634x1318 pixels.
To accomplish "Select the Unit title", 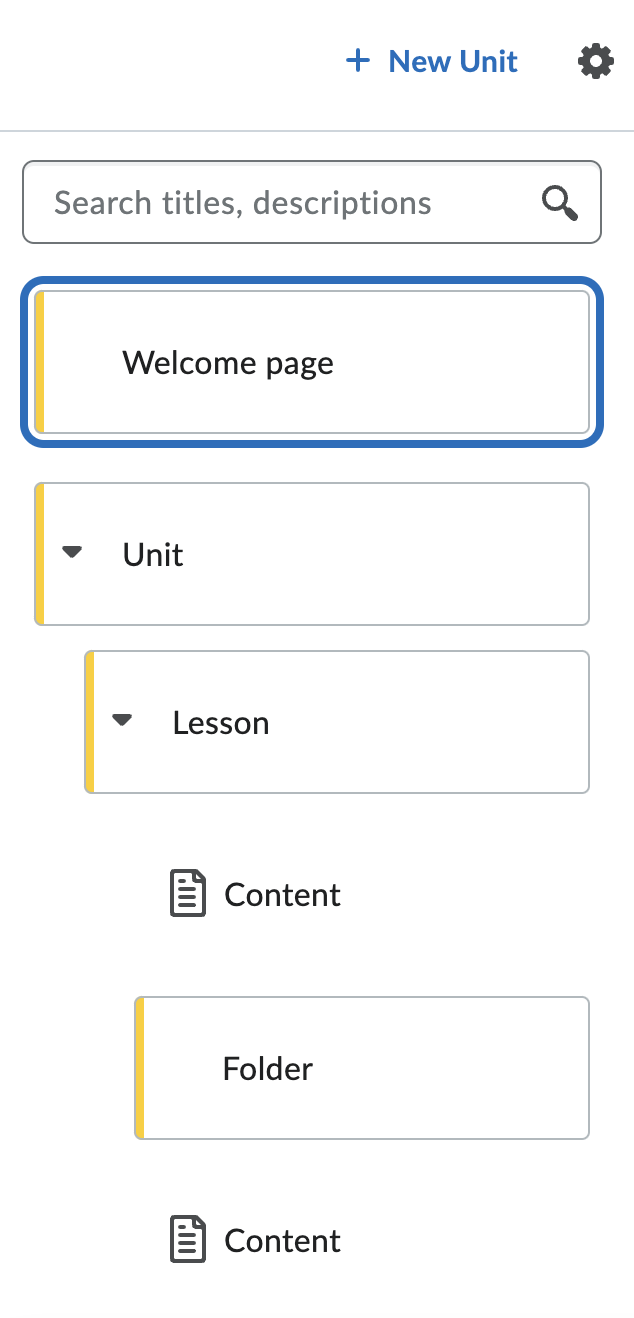I will [153, 555].
